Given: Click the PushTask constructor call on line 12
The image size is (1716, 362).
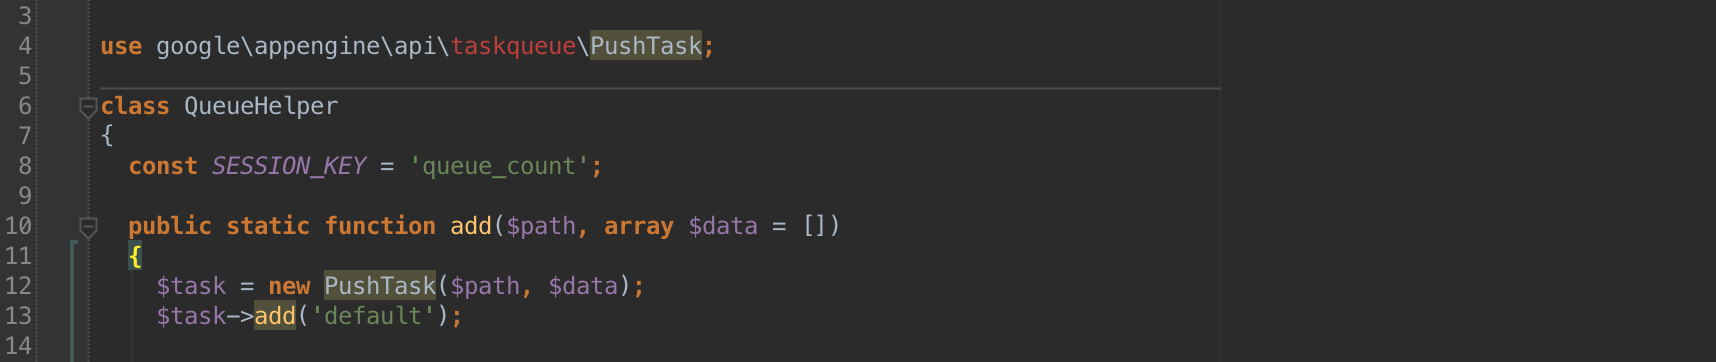Looking at the screenshot, I should click(x=380, y=286).
